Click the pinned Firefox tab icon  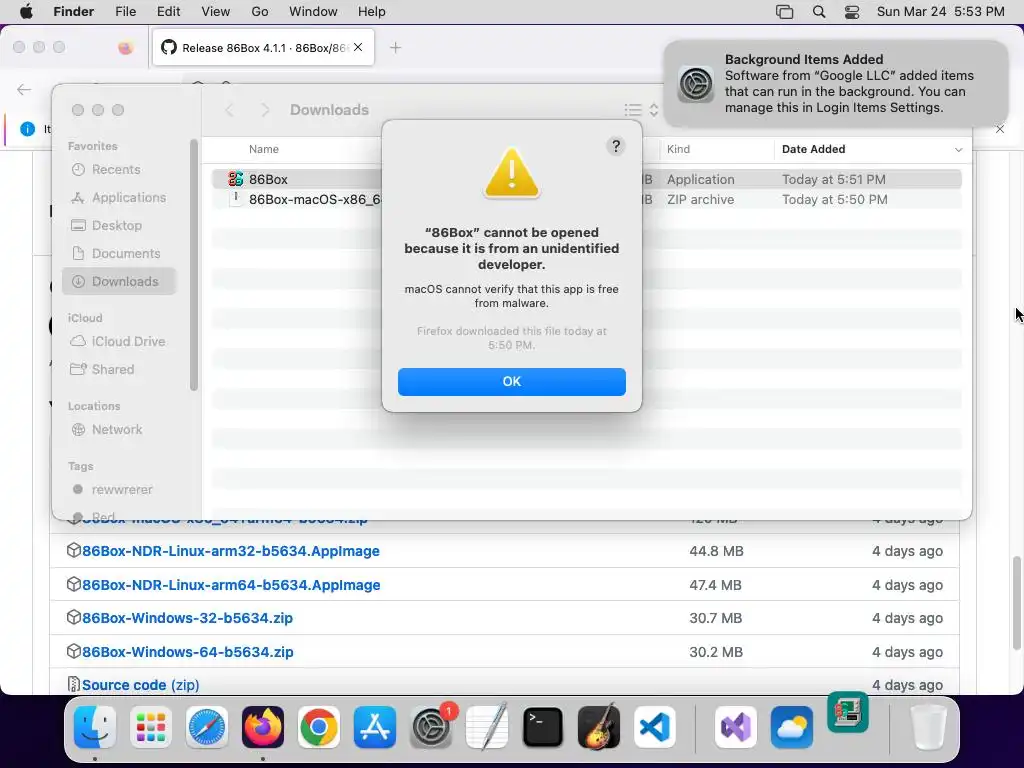125,48
